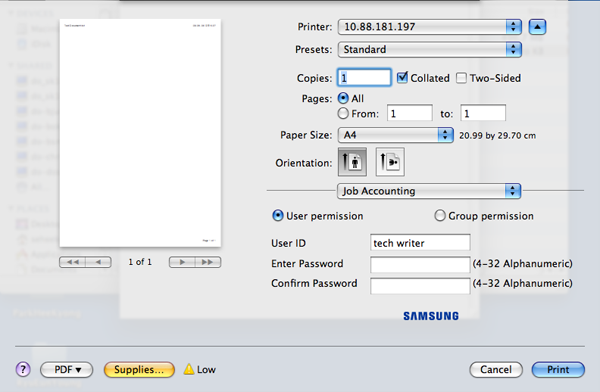The width and height of the screenshot is (600, 392).
Task: Jump to the last preview page
Action: click(x=208, y=262)
